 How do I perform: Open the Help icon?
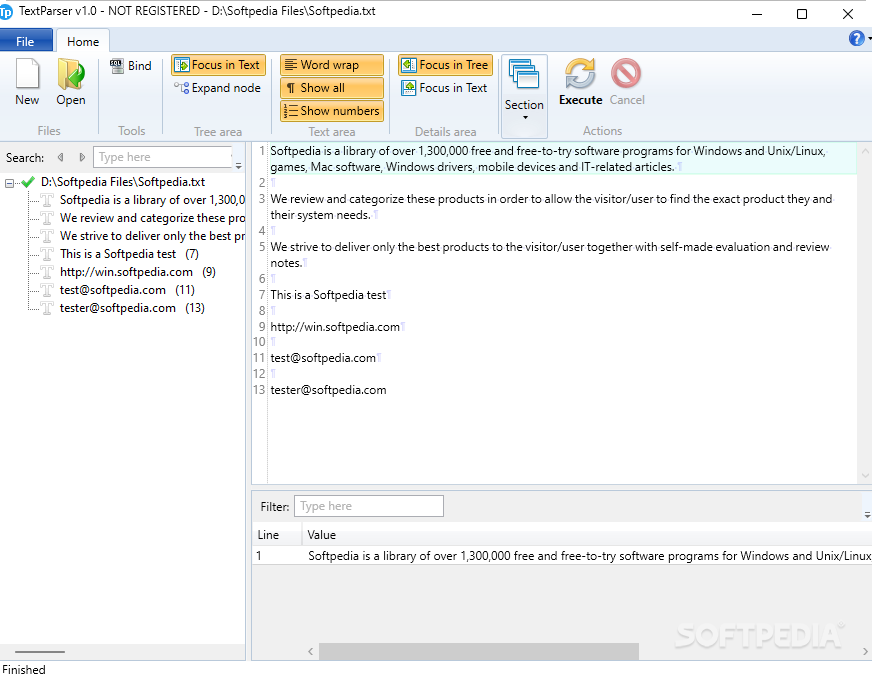[856, 38]
